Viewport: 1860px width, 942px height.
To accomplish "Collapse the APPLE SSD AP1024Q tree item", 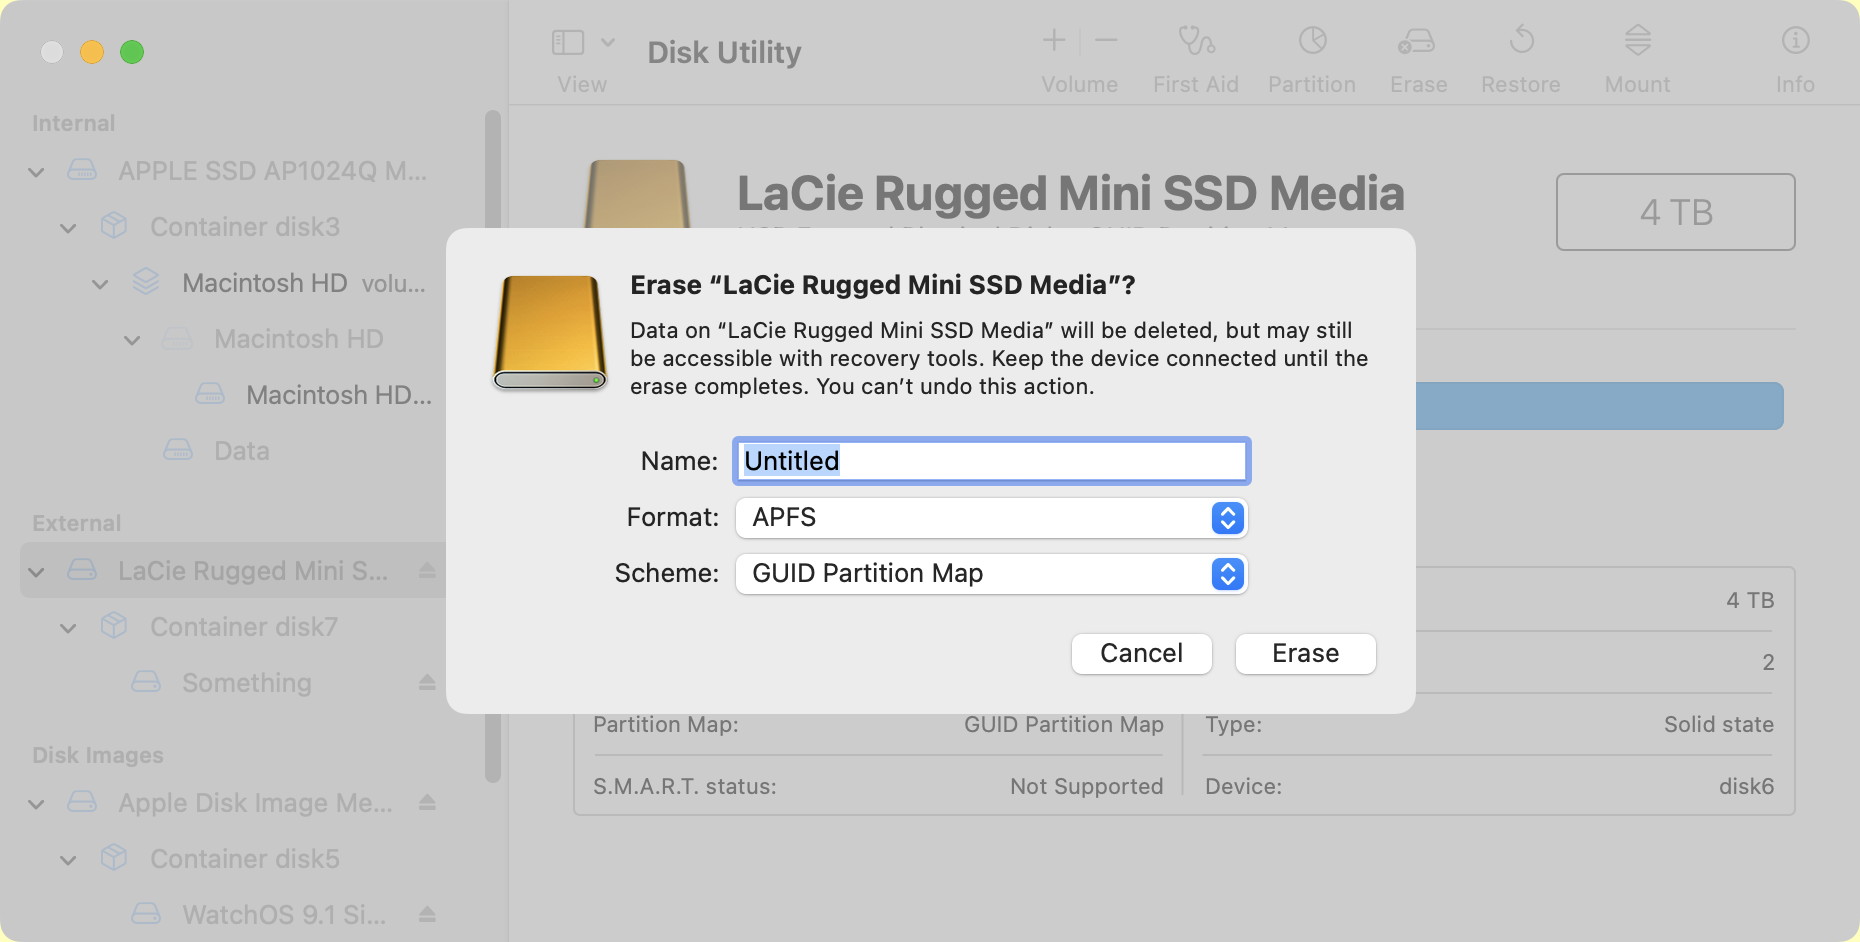I will click(x=37, y=172).
